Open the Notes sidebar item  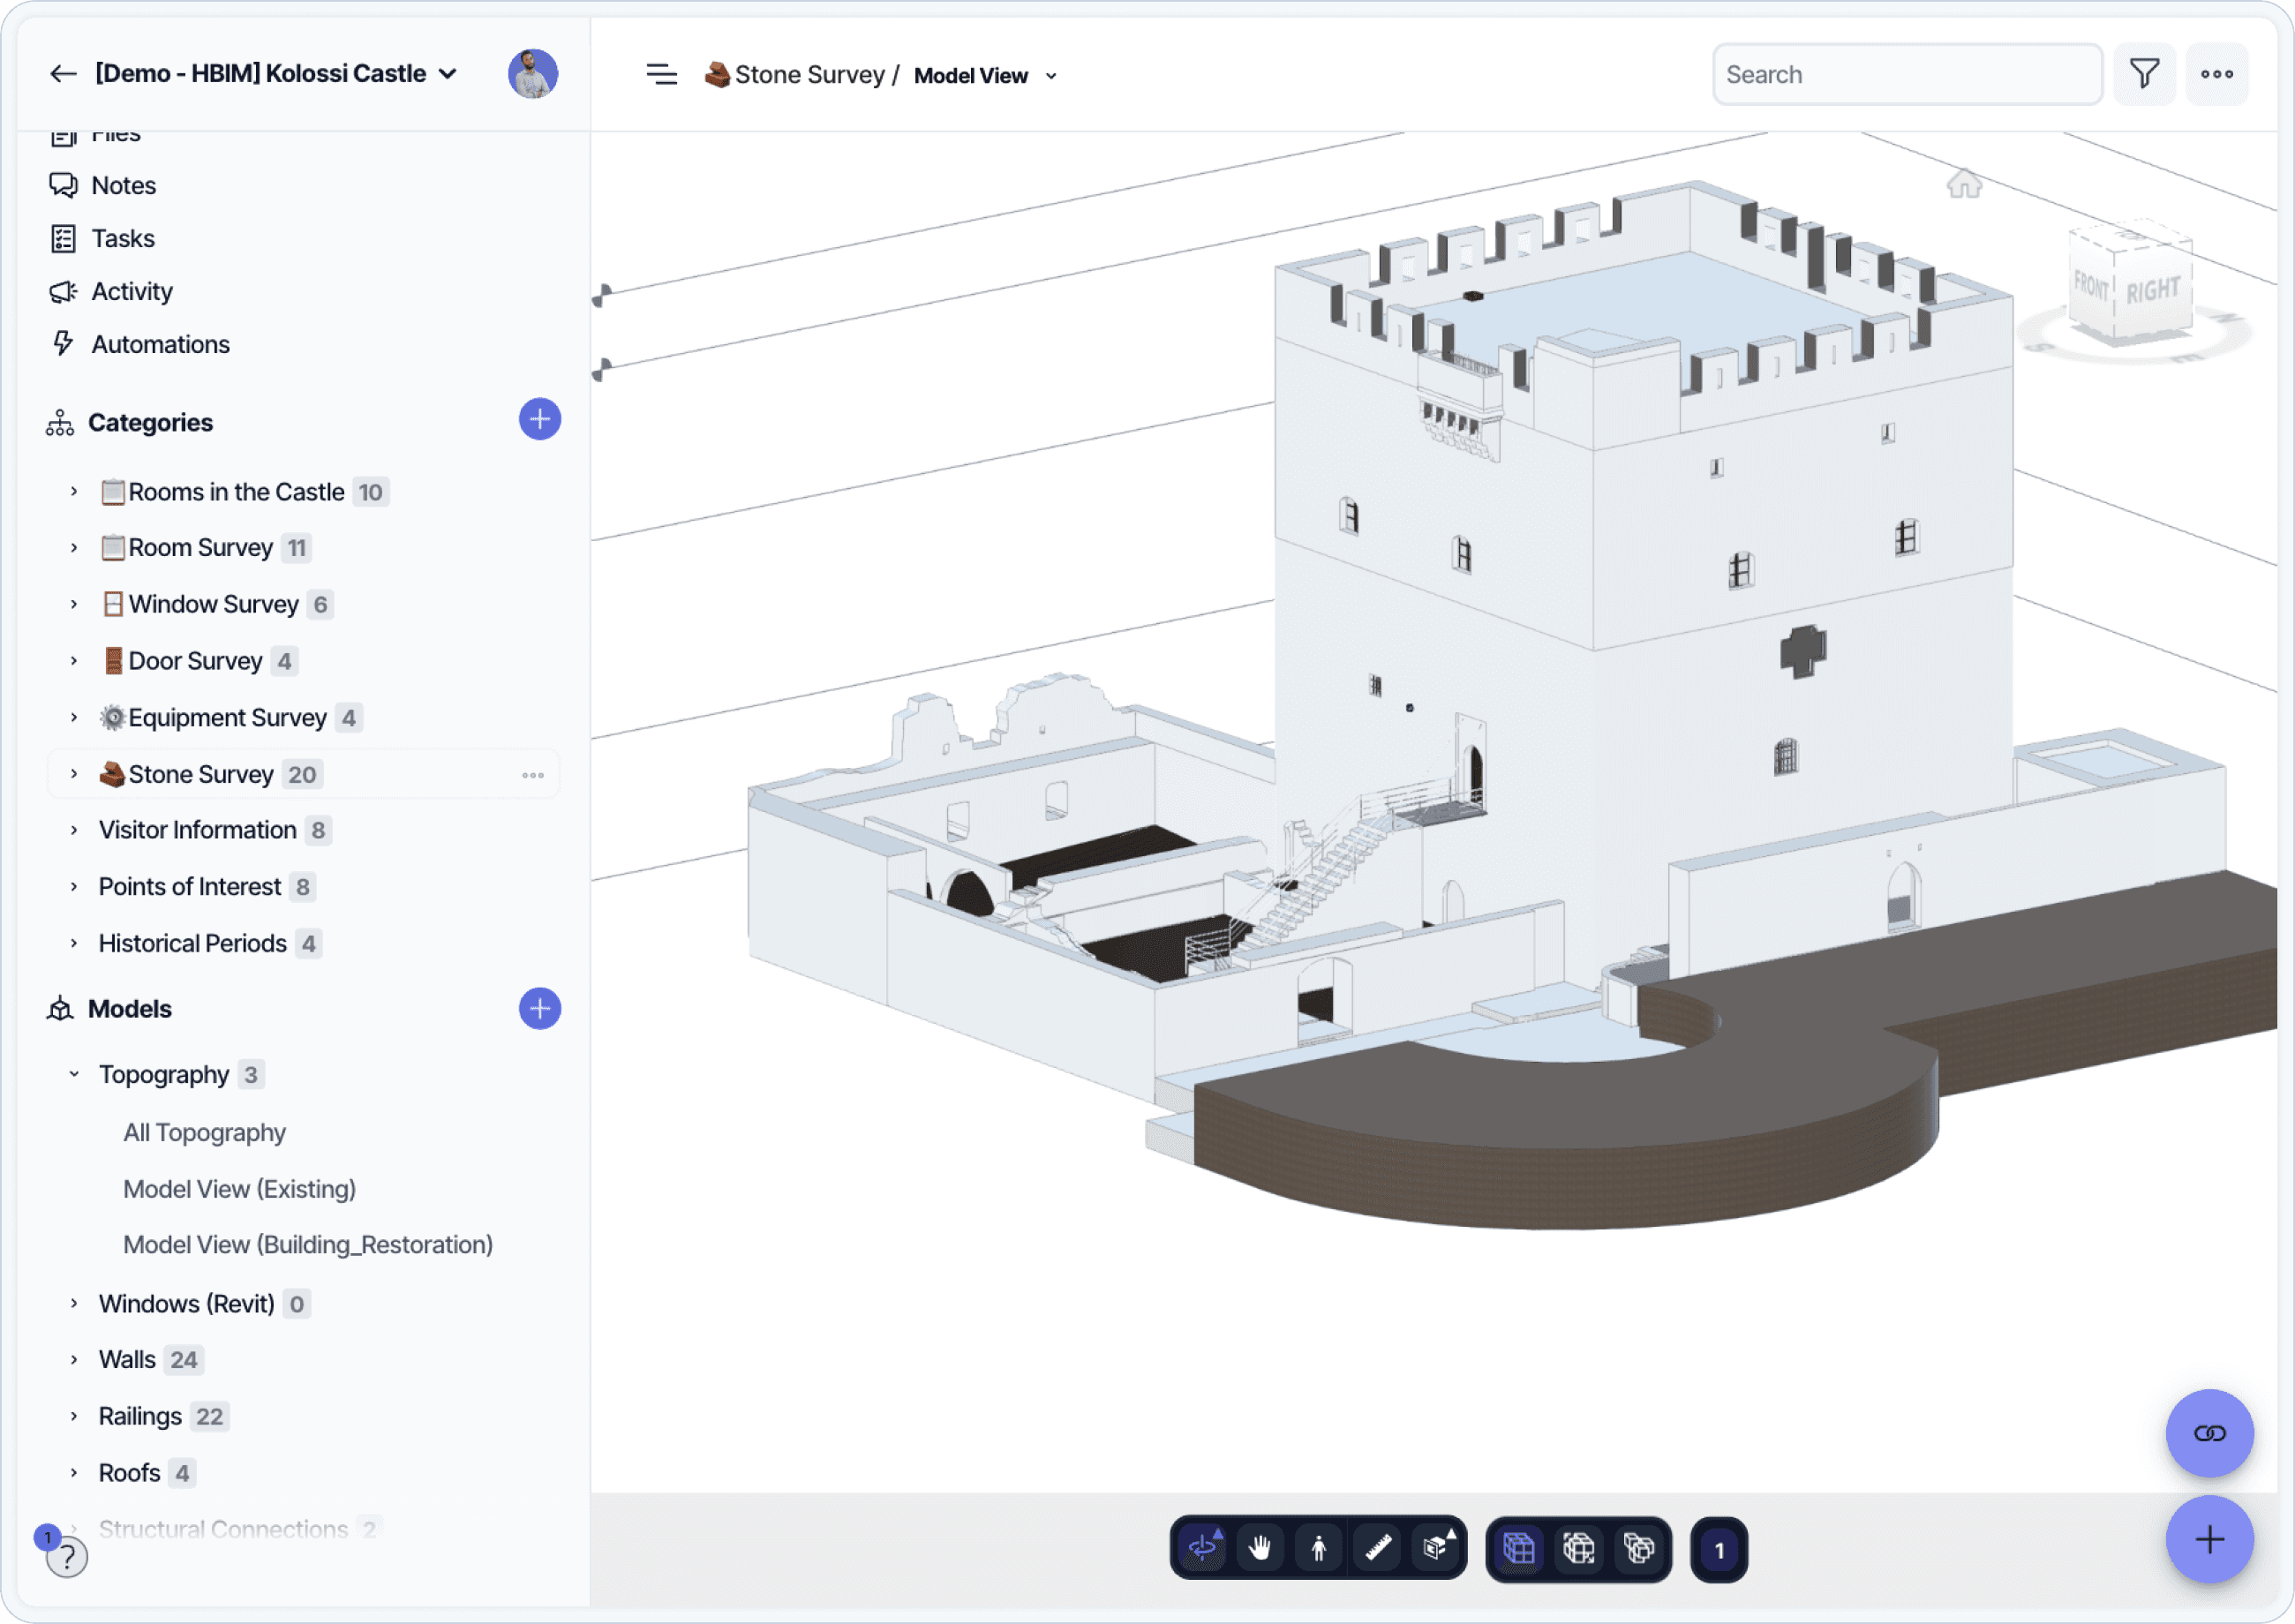tap(123, 185)
